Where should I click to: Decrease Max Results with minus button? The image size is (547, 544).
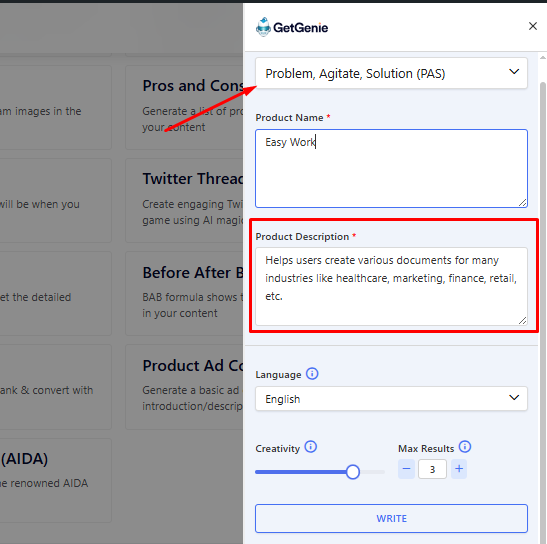click(x=406, y=469)
